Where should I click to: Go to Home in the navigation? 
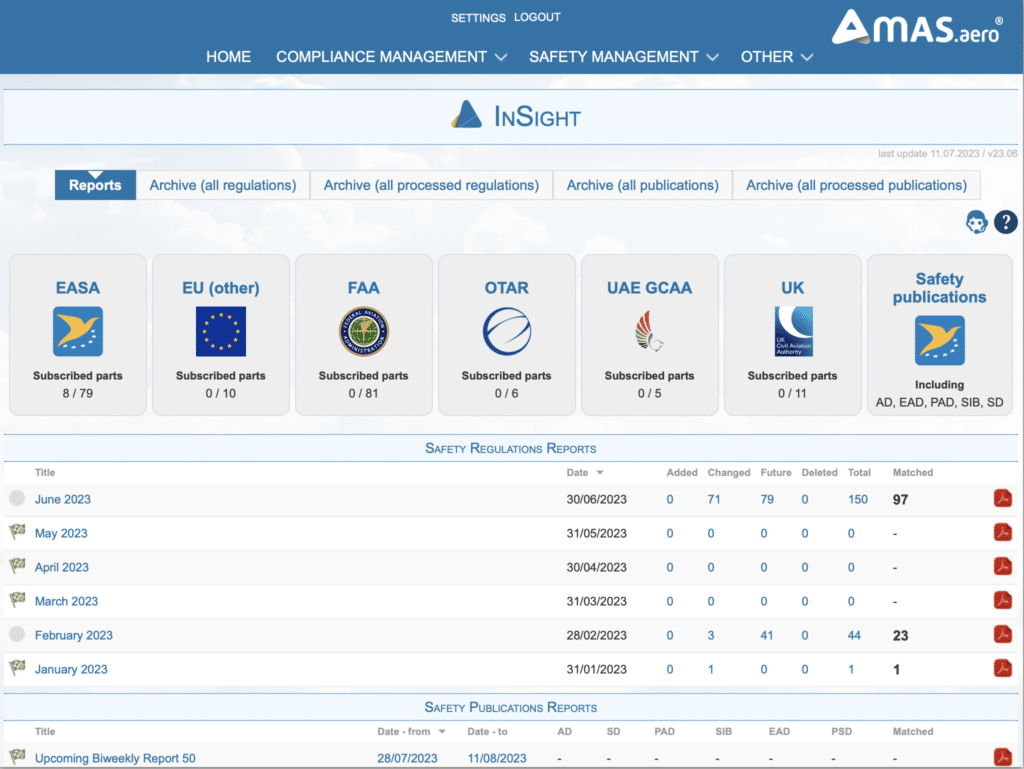(229, 57)
